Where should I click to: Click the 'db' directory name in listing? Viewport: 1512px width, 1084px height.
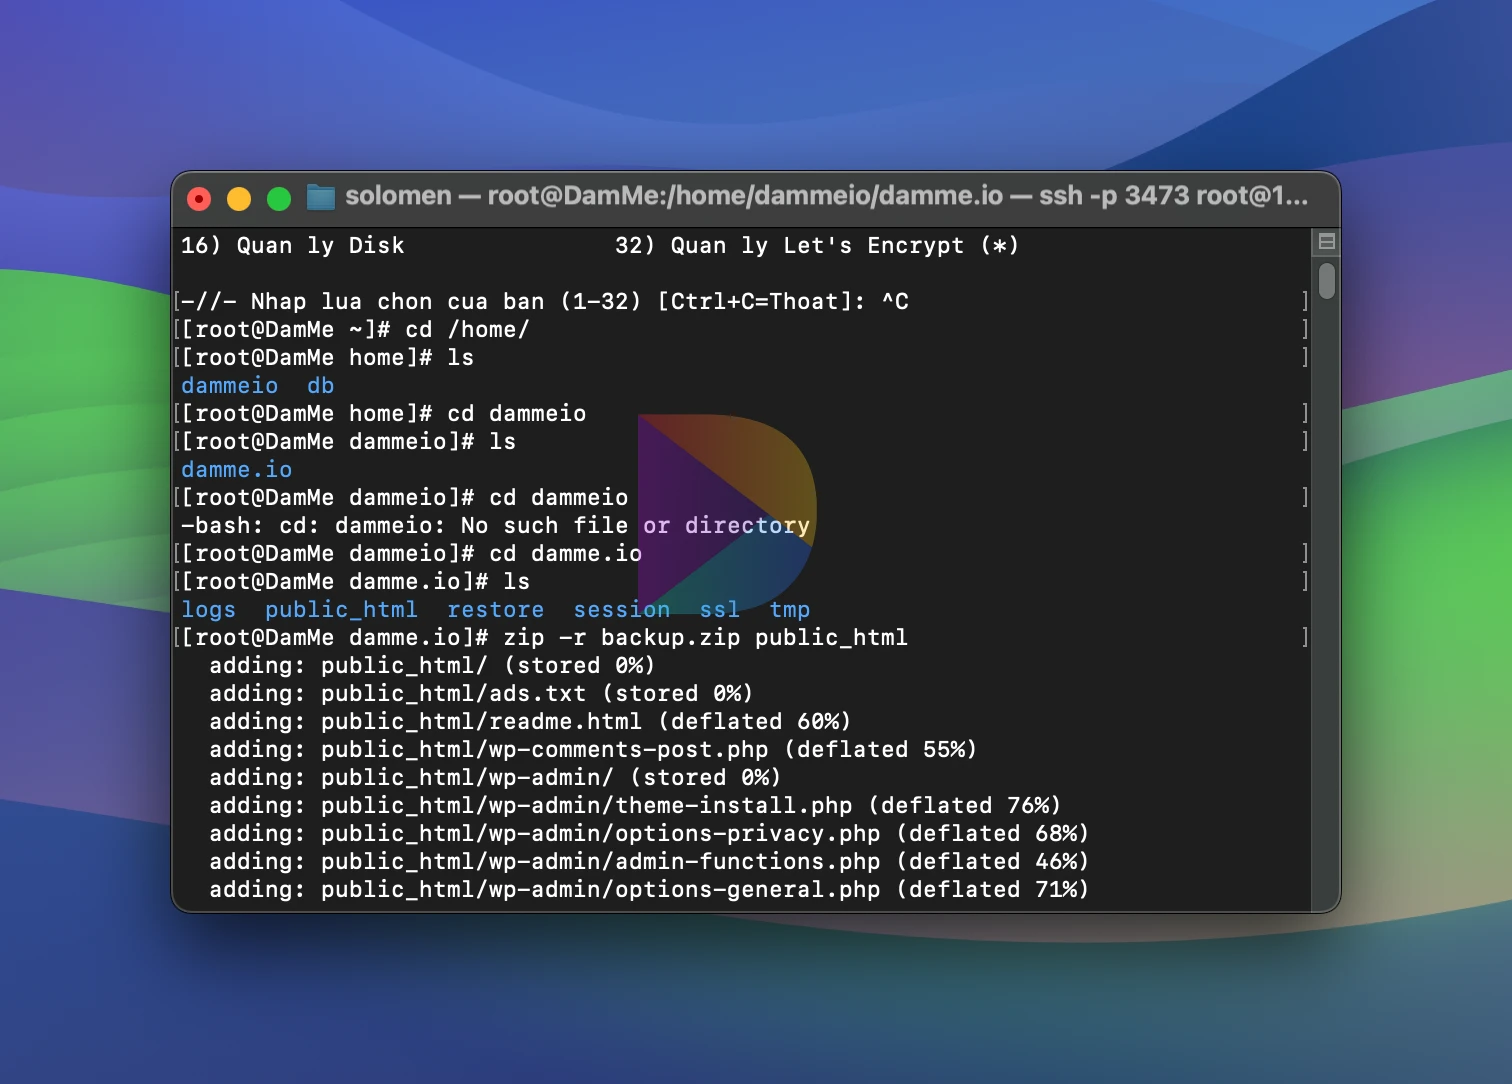click(320, 386)
